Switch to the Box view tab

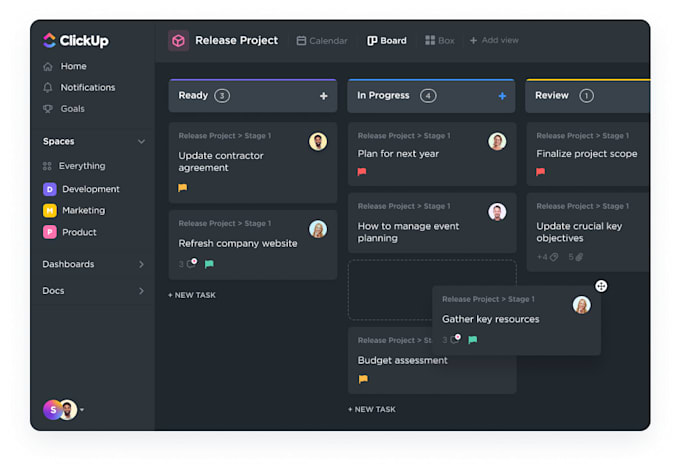[439, 41]
